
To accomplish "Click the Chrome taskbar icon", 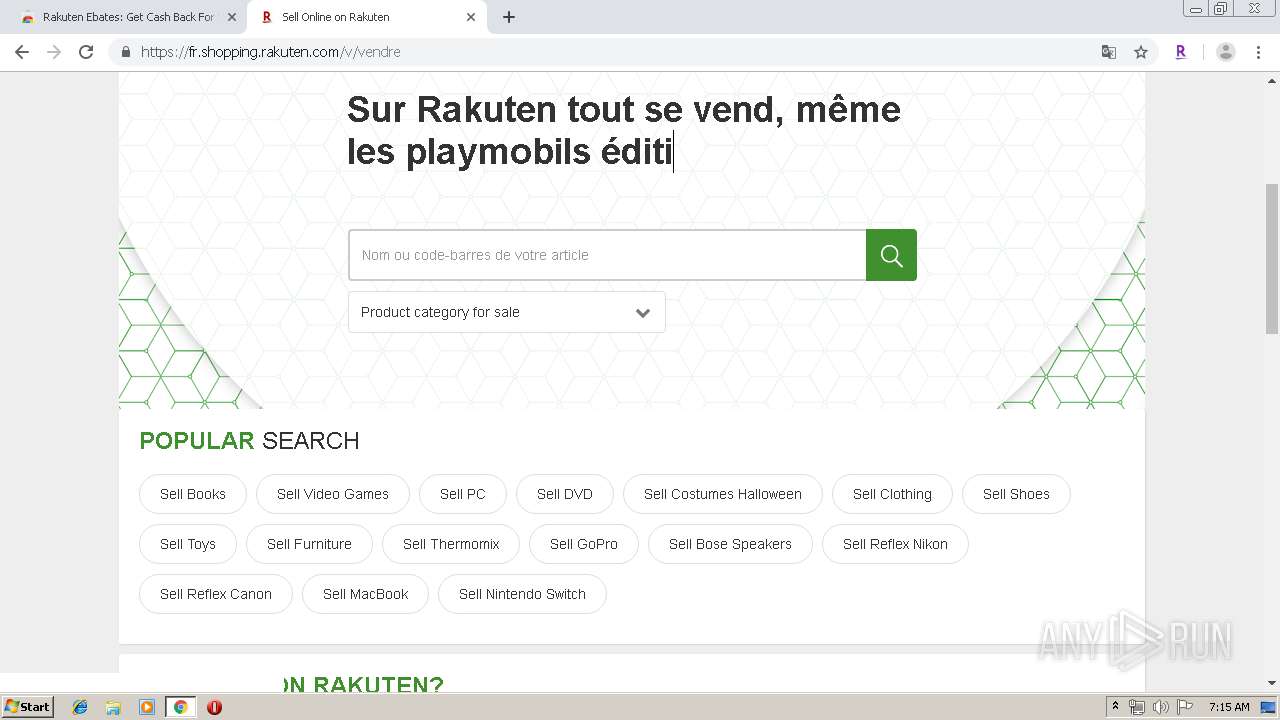I will coord(180,707).
